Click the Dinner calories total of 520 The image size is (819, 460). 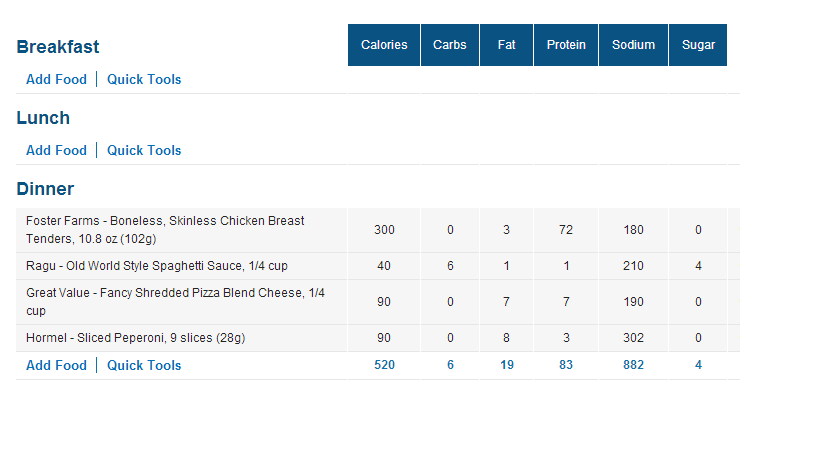(384, 365)
